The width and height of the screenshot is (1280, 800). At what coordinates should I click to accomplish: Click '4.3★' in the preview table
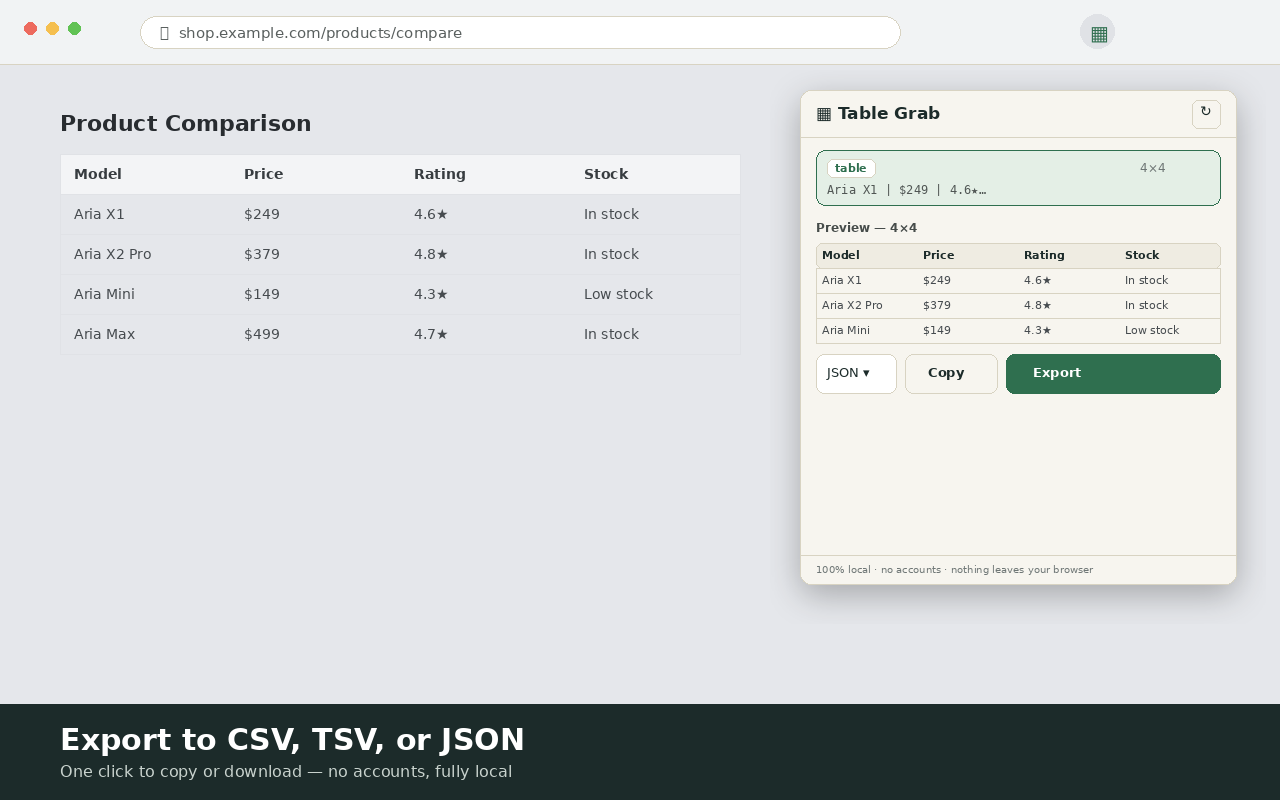coord(1038,331)
